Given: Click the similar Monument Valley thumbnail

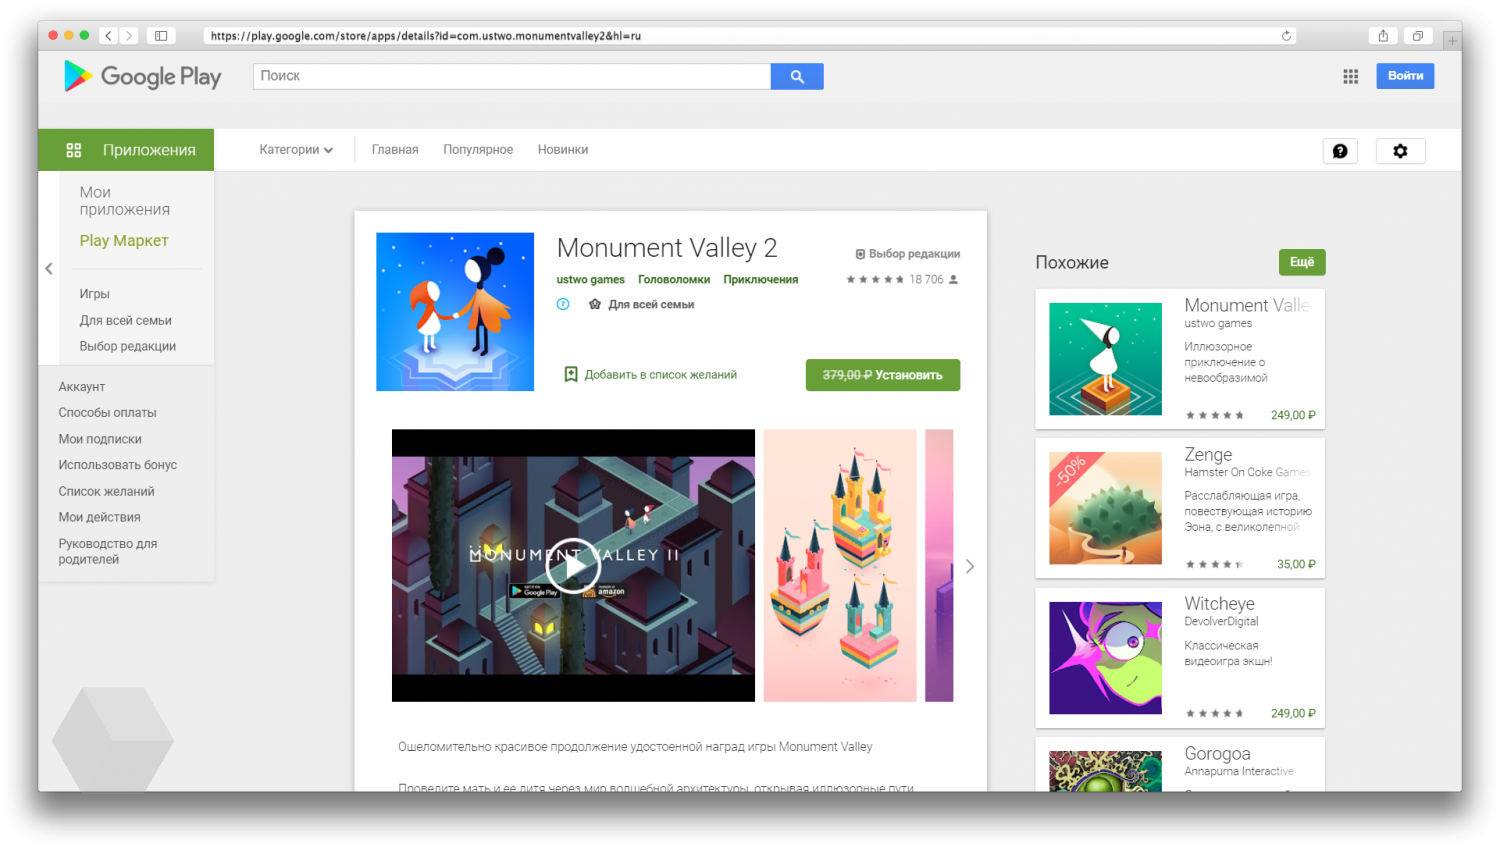Looking at the screenshot, I should (1105, 359).
